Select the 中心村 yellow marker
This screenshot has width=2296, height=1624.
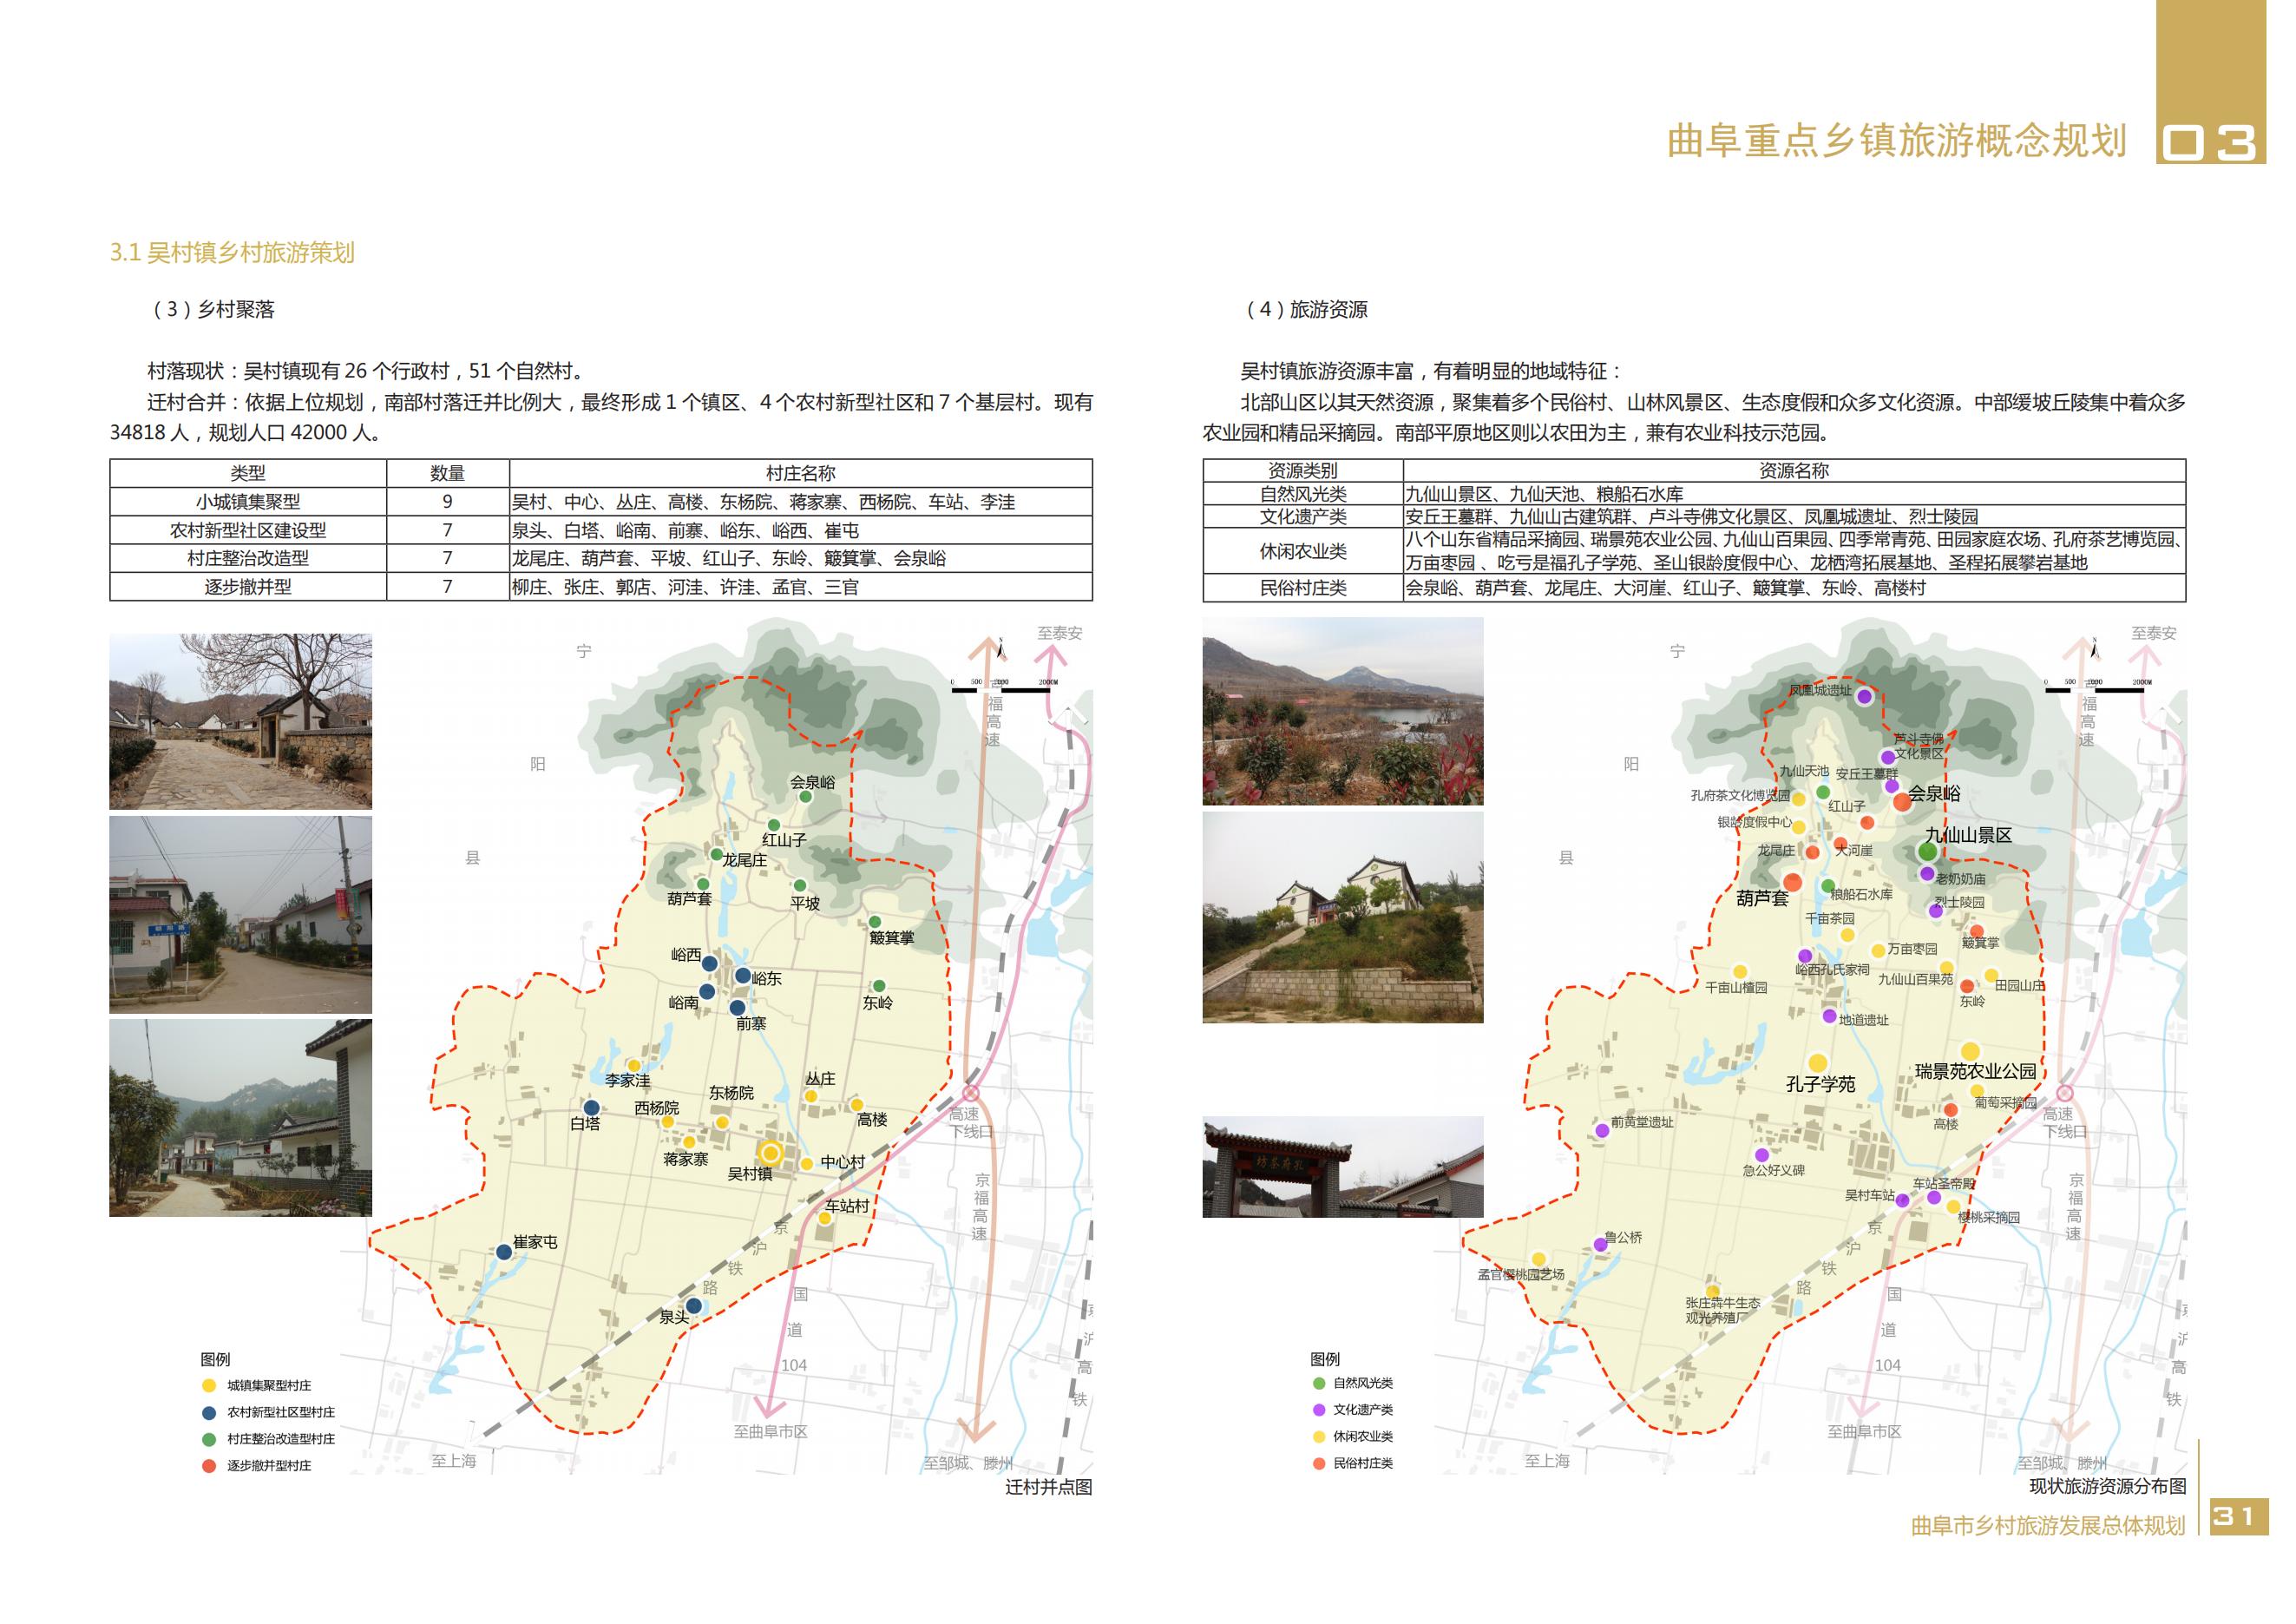(x=806, y=1164)
